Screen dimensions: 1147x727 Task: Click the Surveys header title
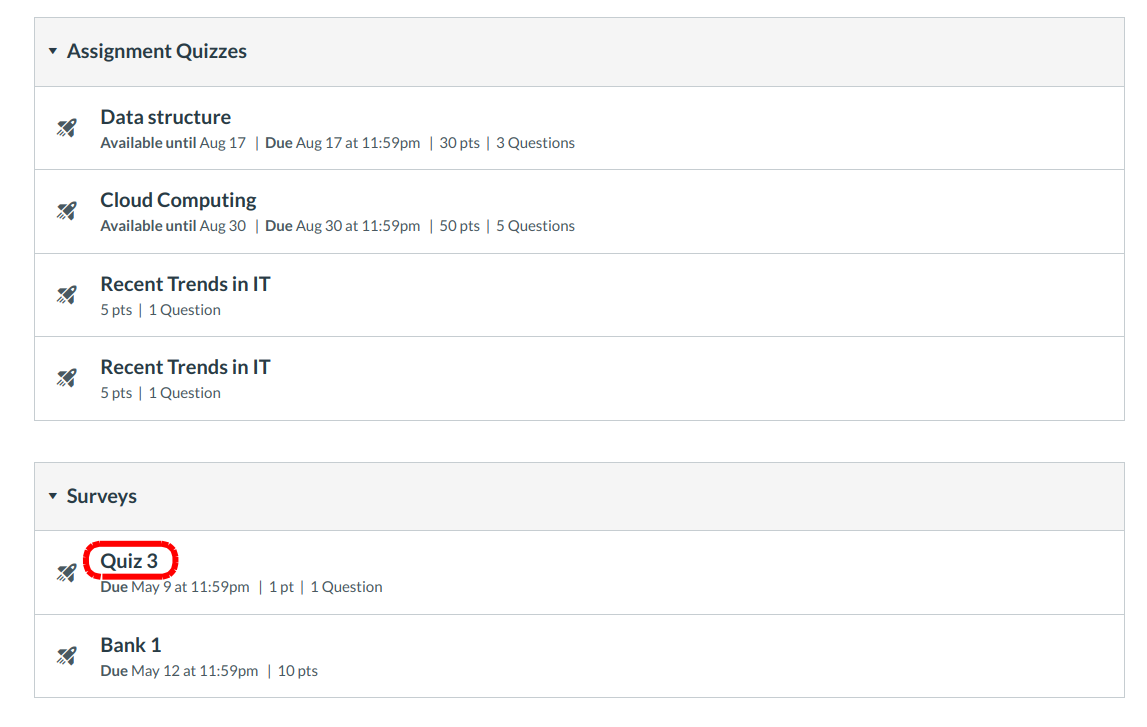102,496
